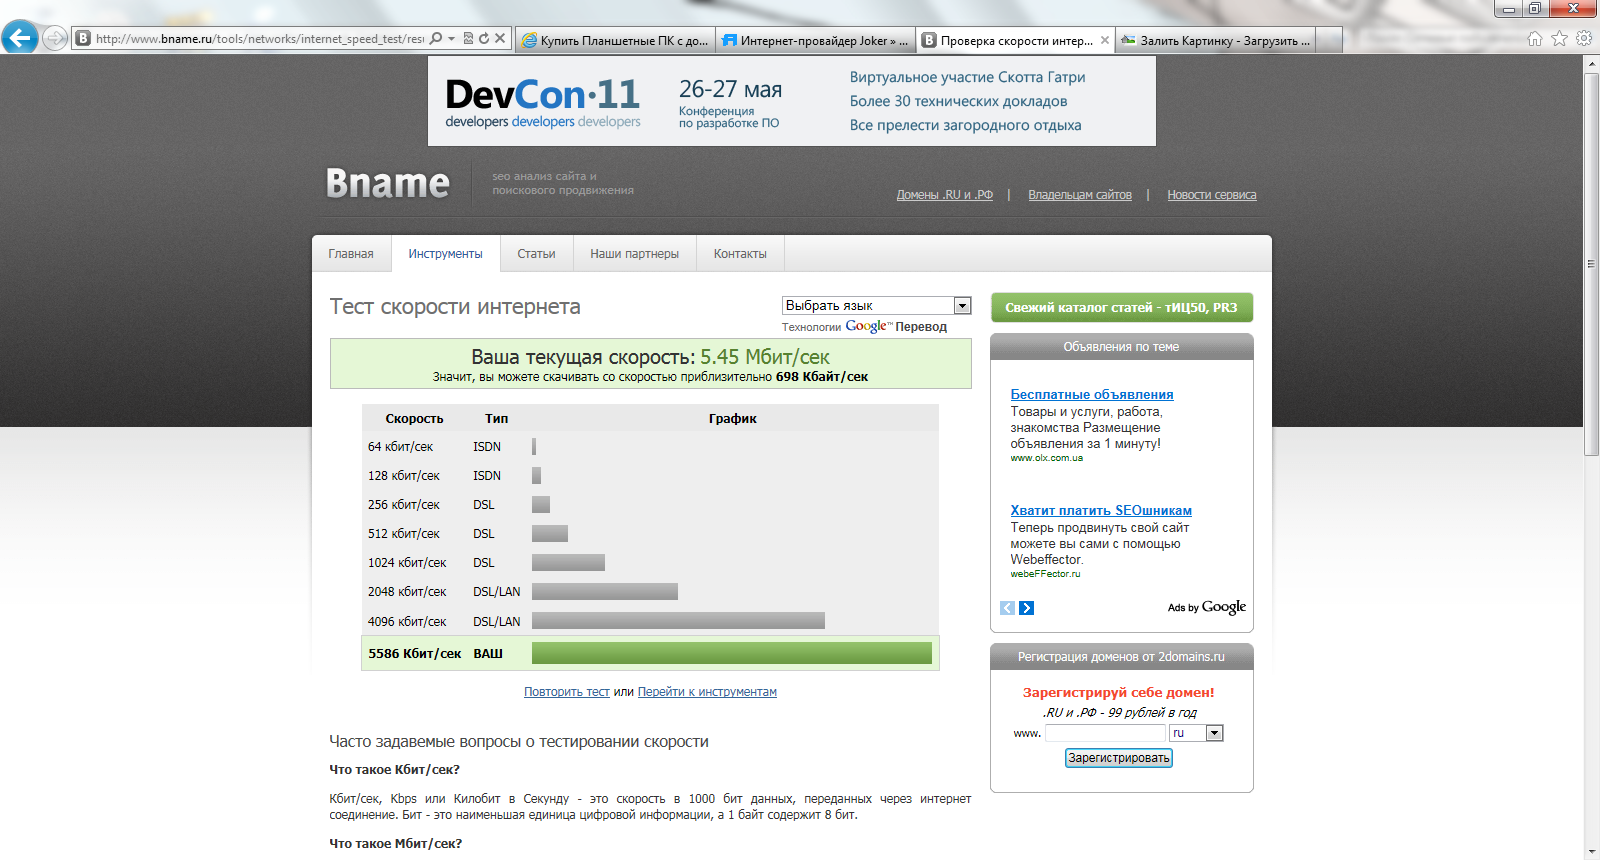Select the '64 кбит/сек' row text
Screen dimensions: 1600x860
(400, 447)
